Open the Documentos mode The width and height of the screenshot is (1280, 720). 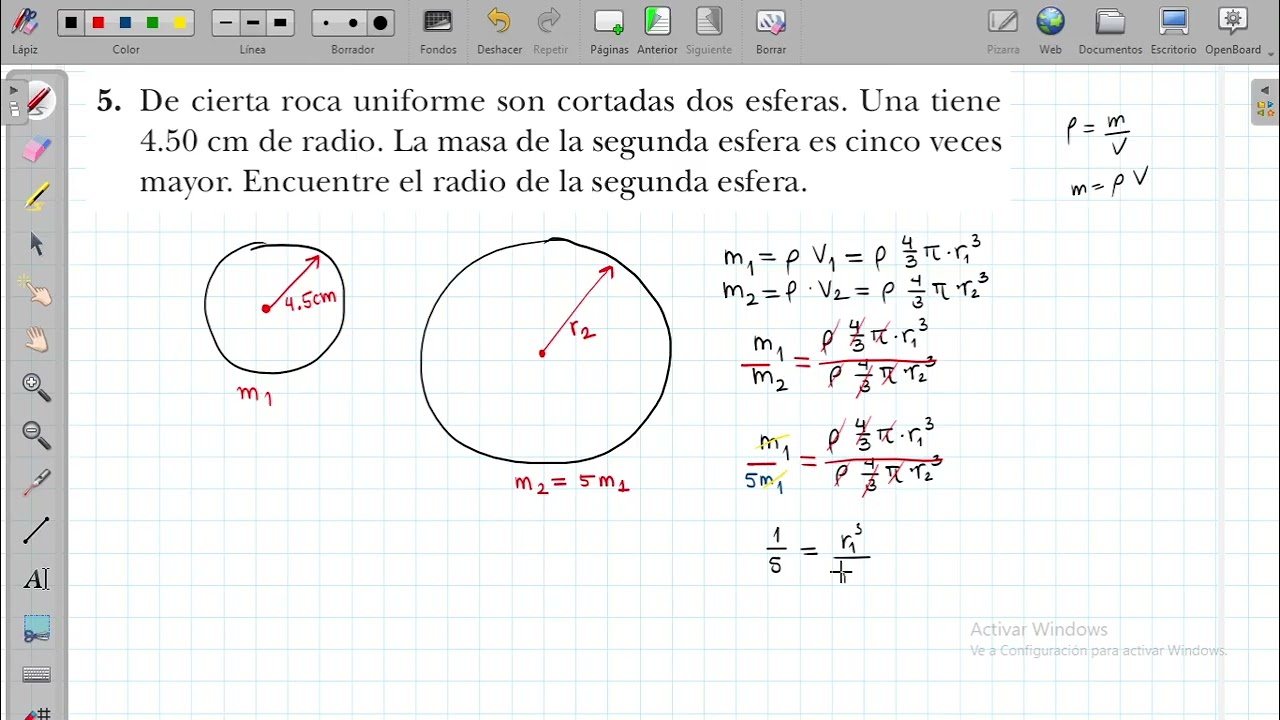(x=1110, y=30)
